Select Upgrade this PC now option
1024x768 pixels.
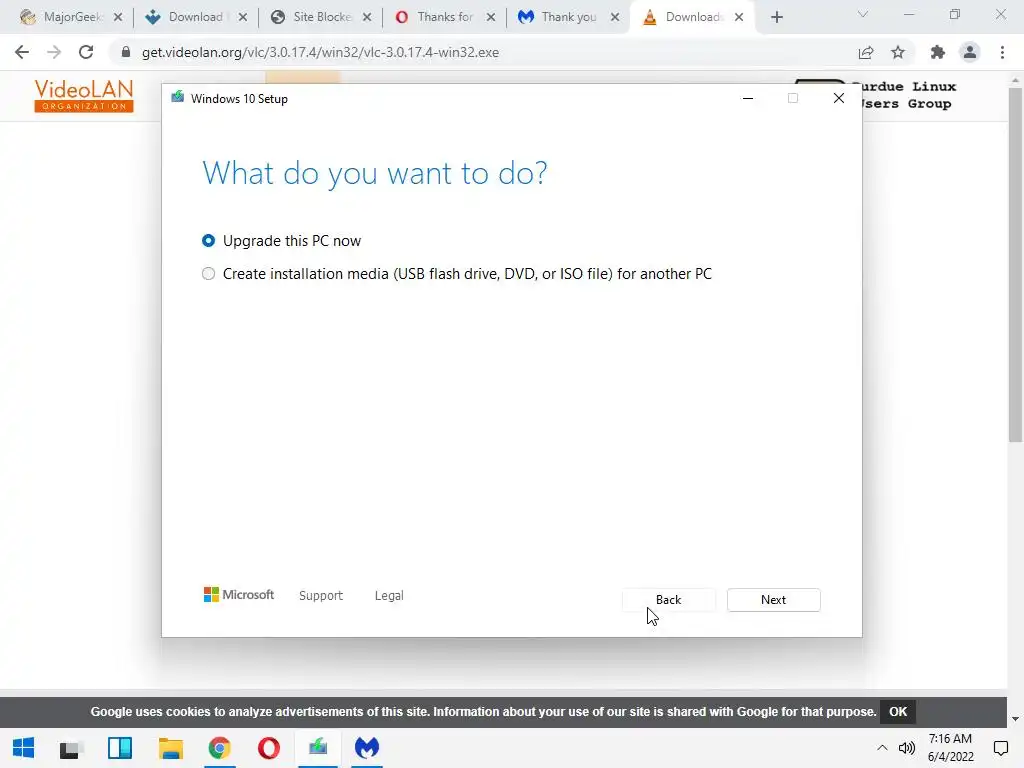[x=281, y=241]
